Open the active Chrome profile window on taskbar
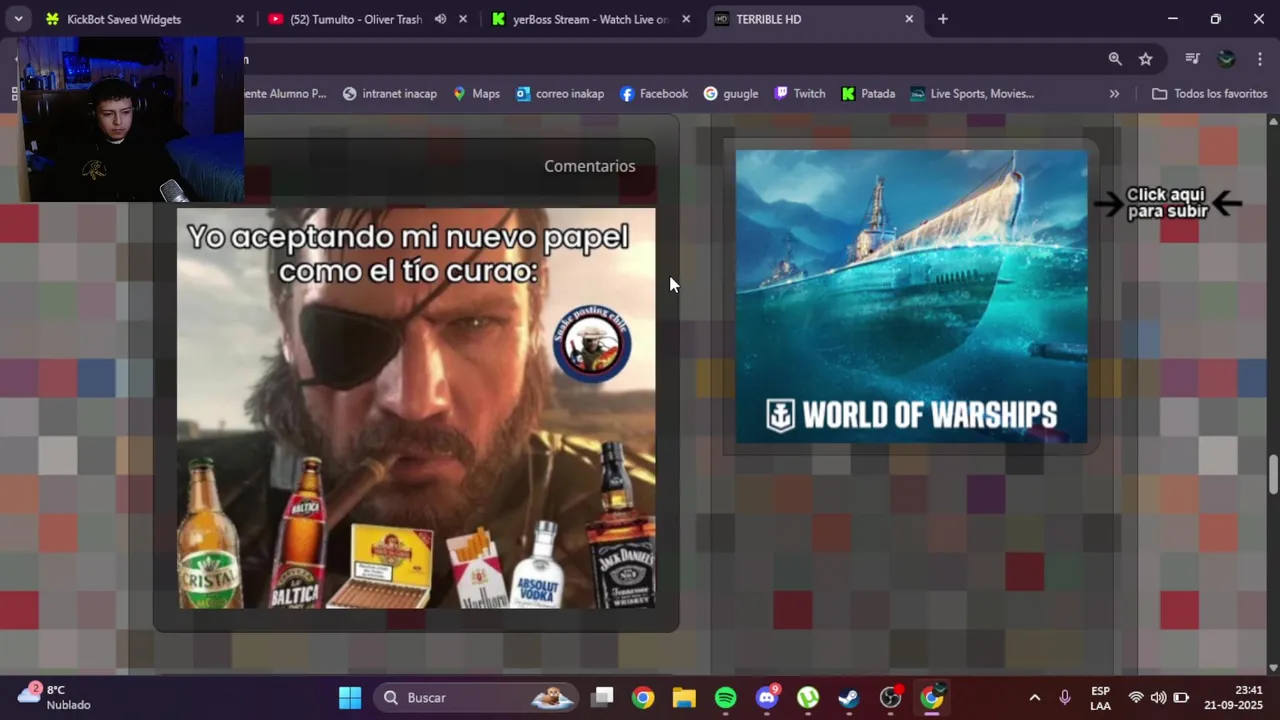The image size is (1280, 720). pyautogui.click(x=932, y=698)
